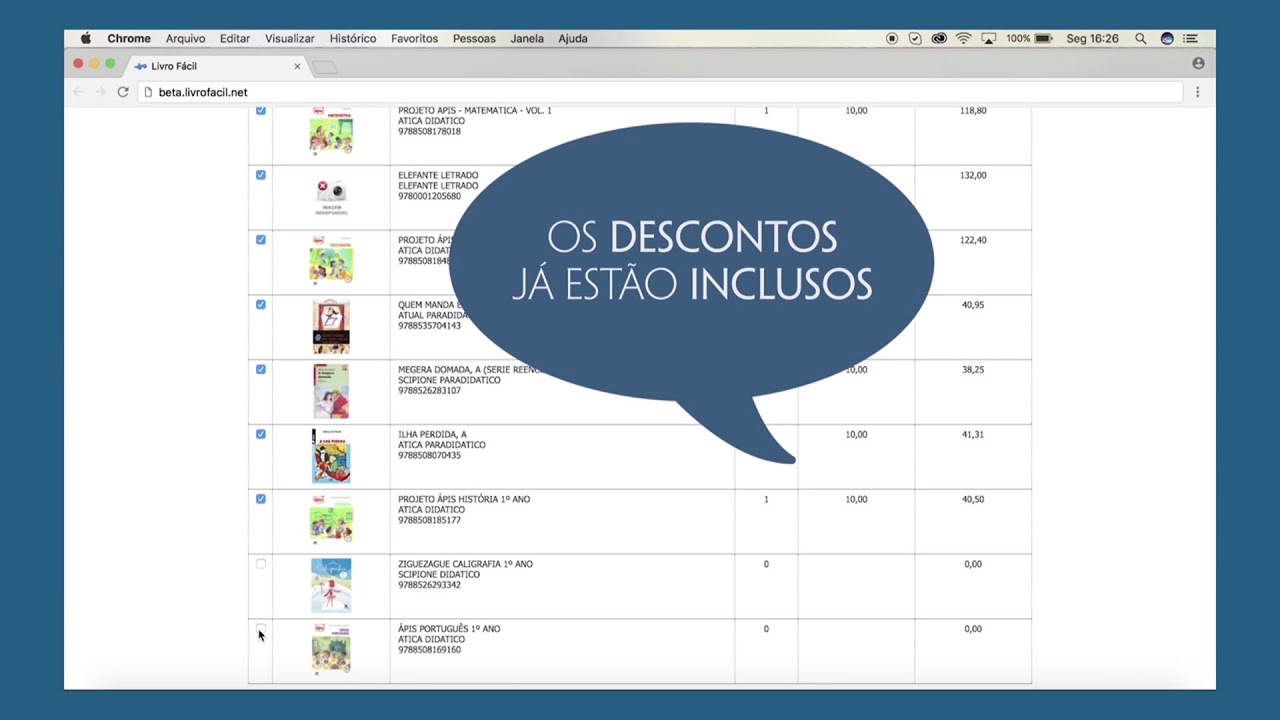Screen dimensions: 1280x720
Task: Click the Wi-Fi status icon
Action: [x=963, y=39]
